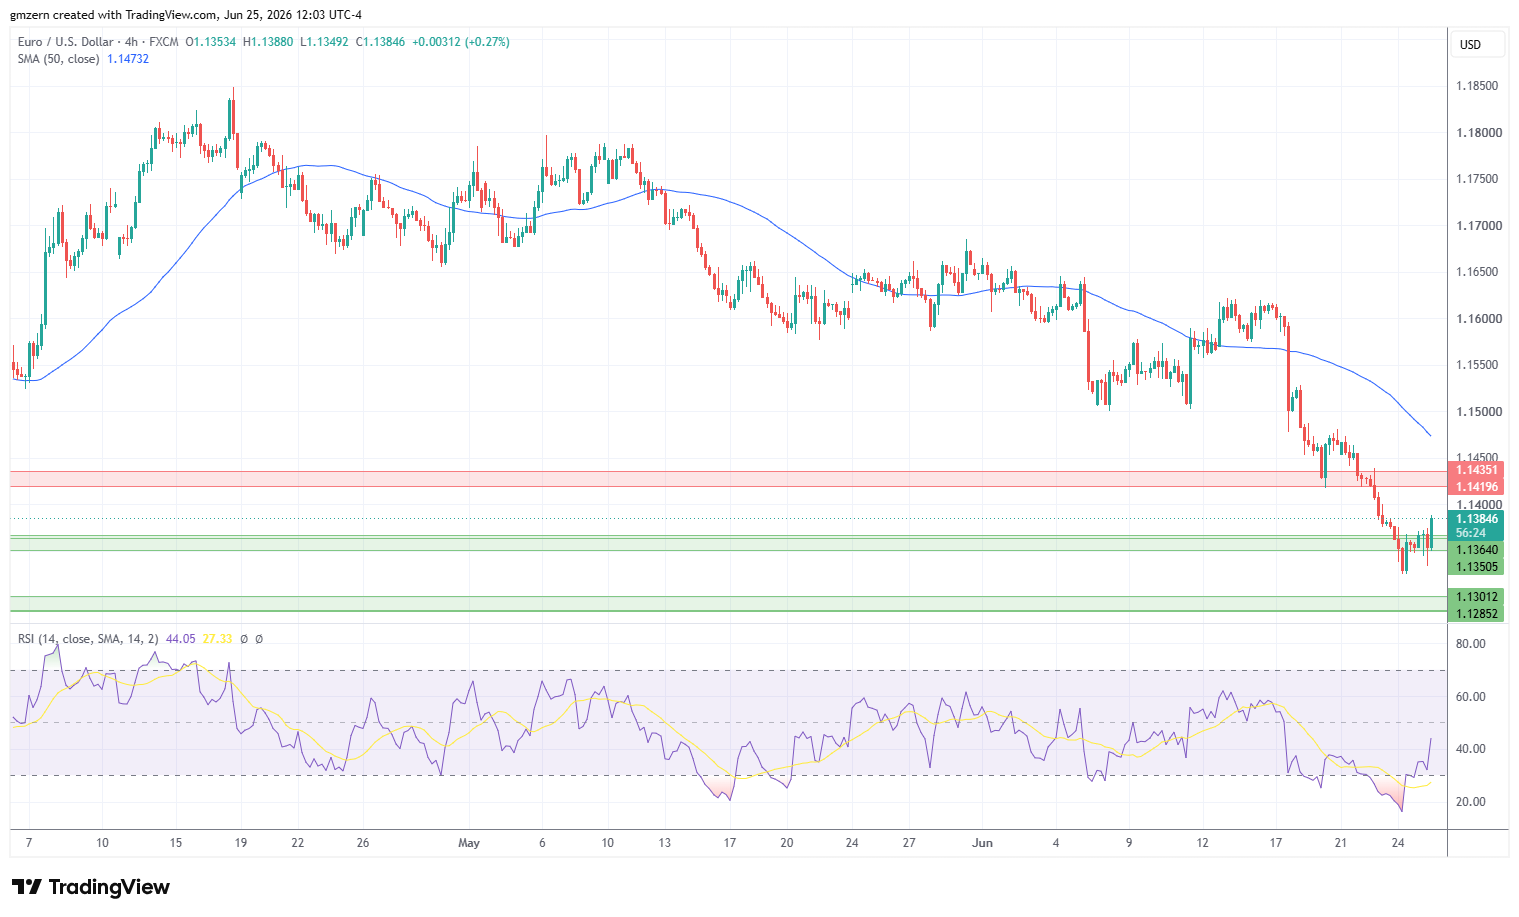The height and width of the screenshot is (917, 1519).
Task: Click the date label 7 on time axis
Action: (29, 843)
